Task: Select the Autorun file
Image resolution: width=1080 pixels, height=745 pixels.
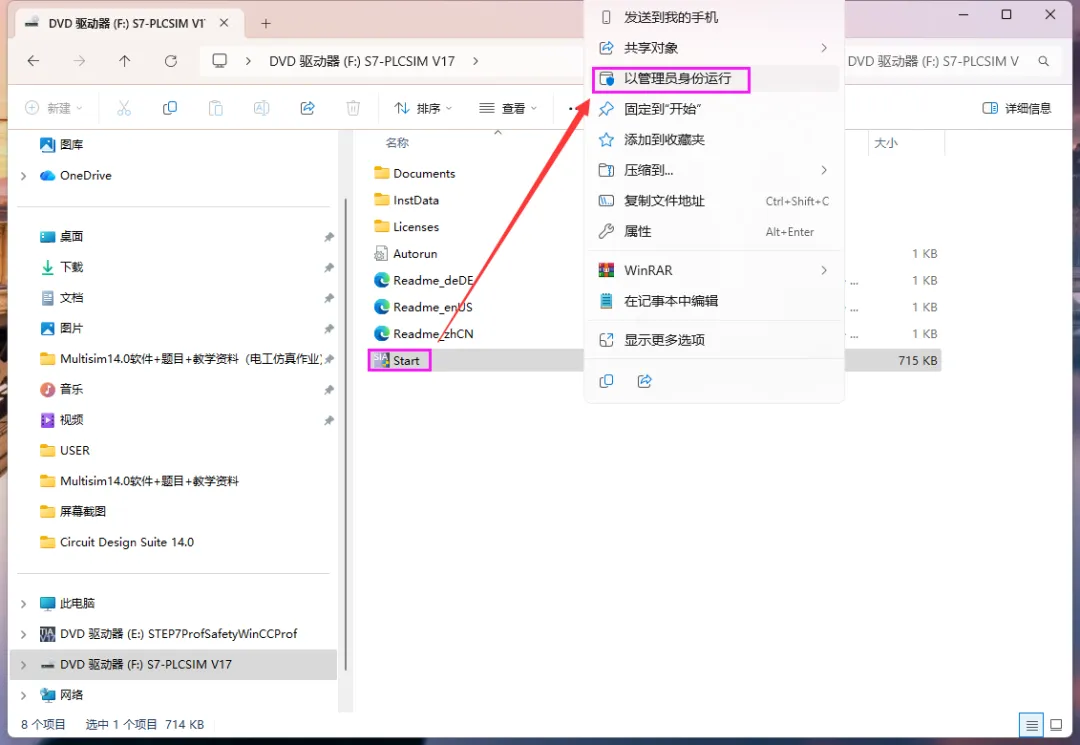Action: coord(406,253)
